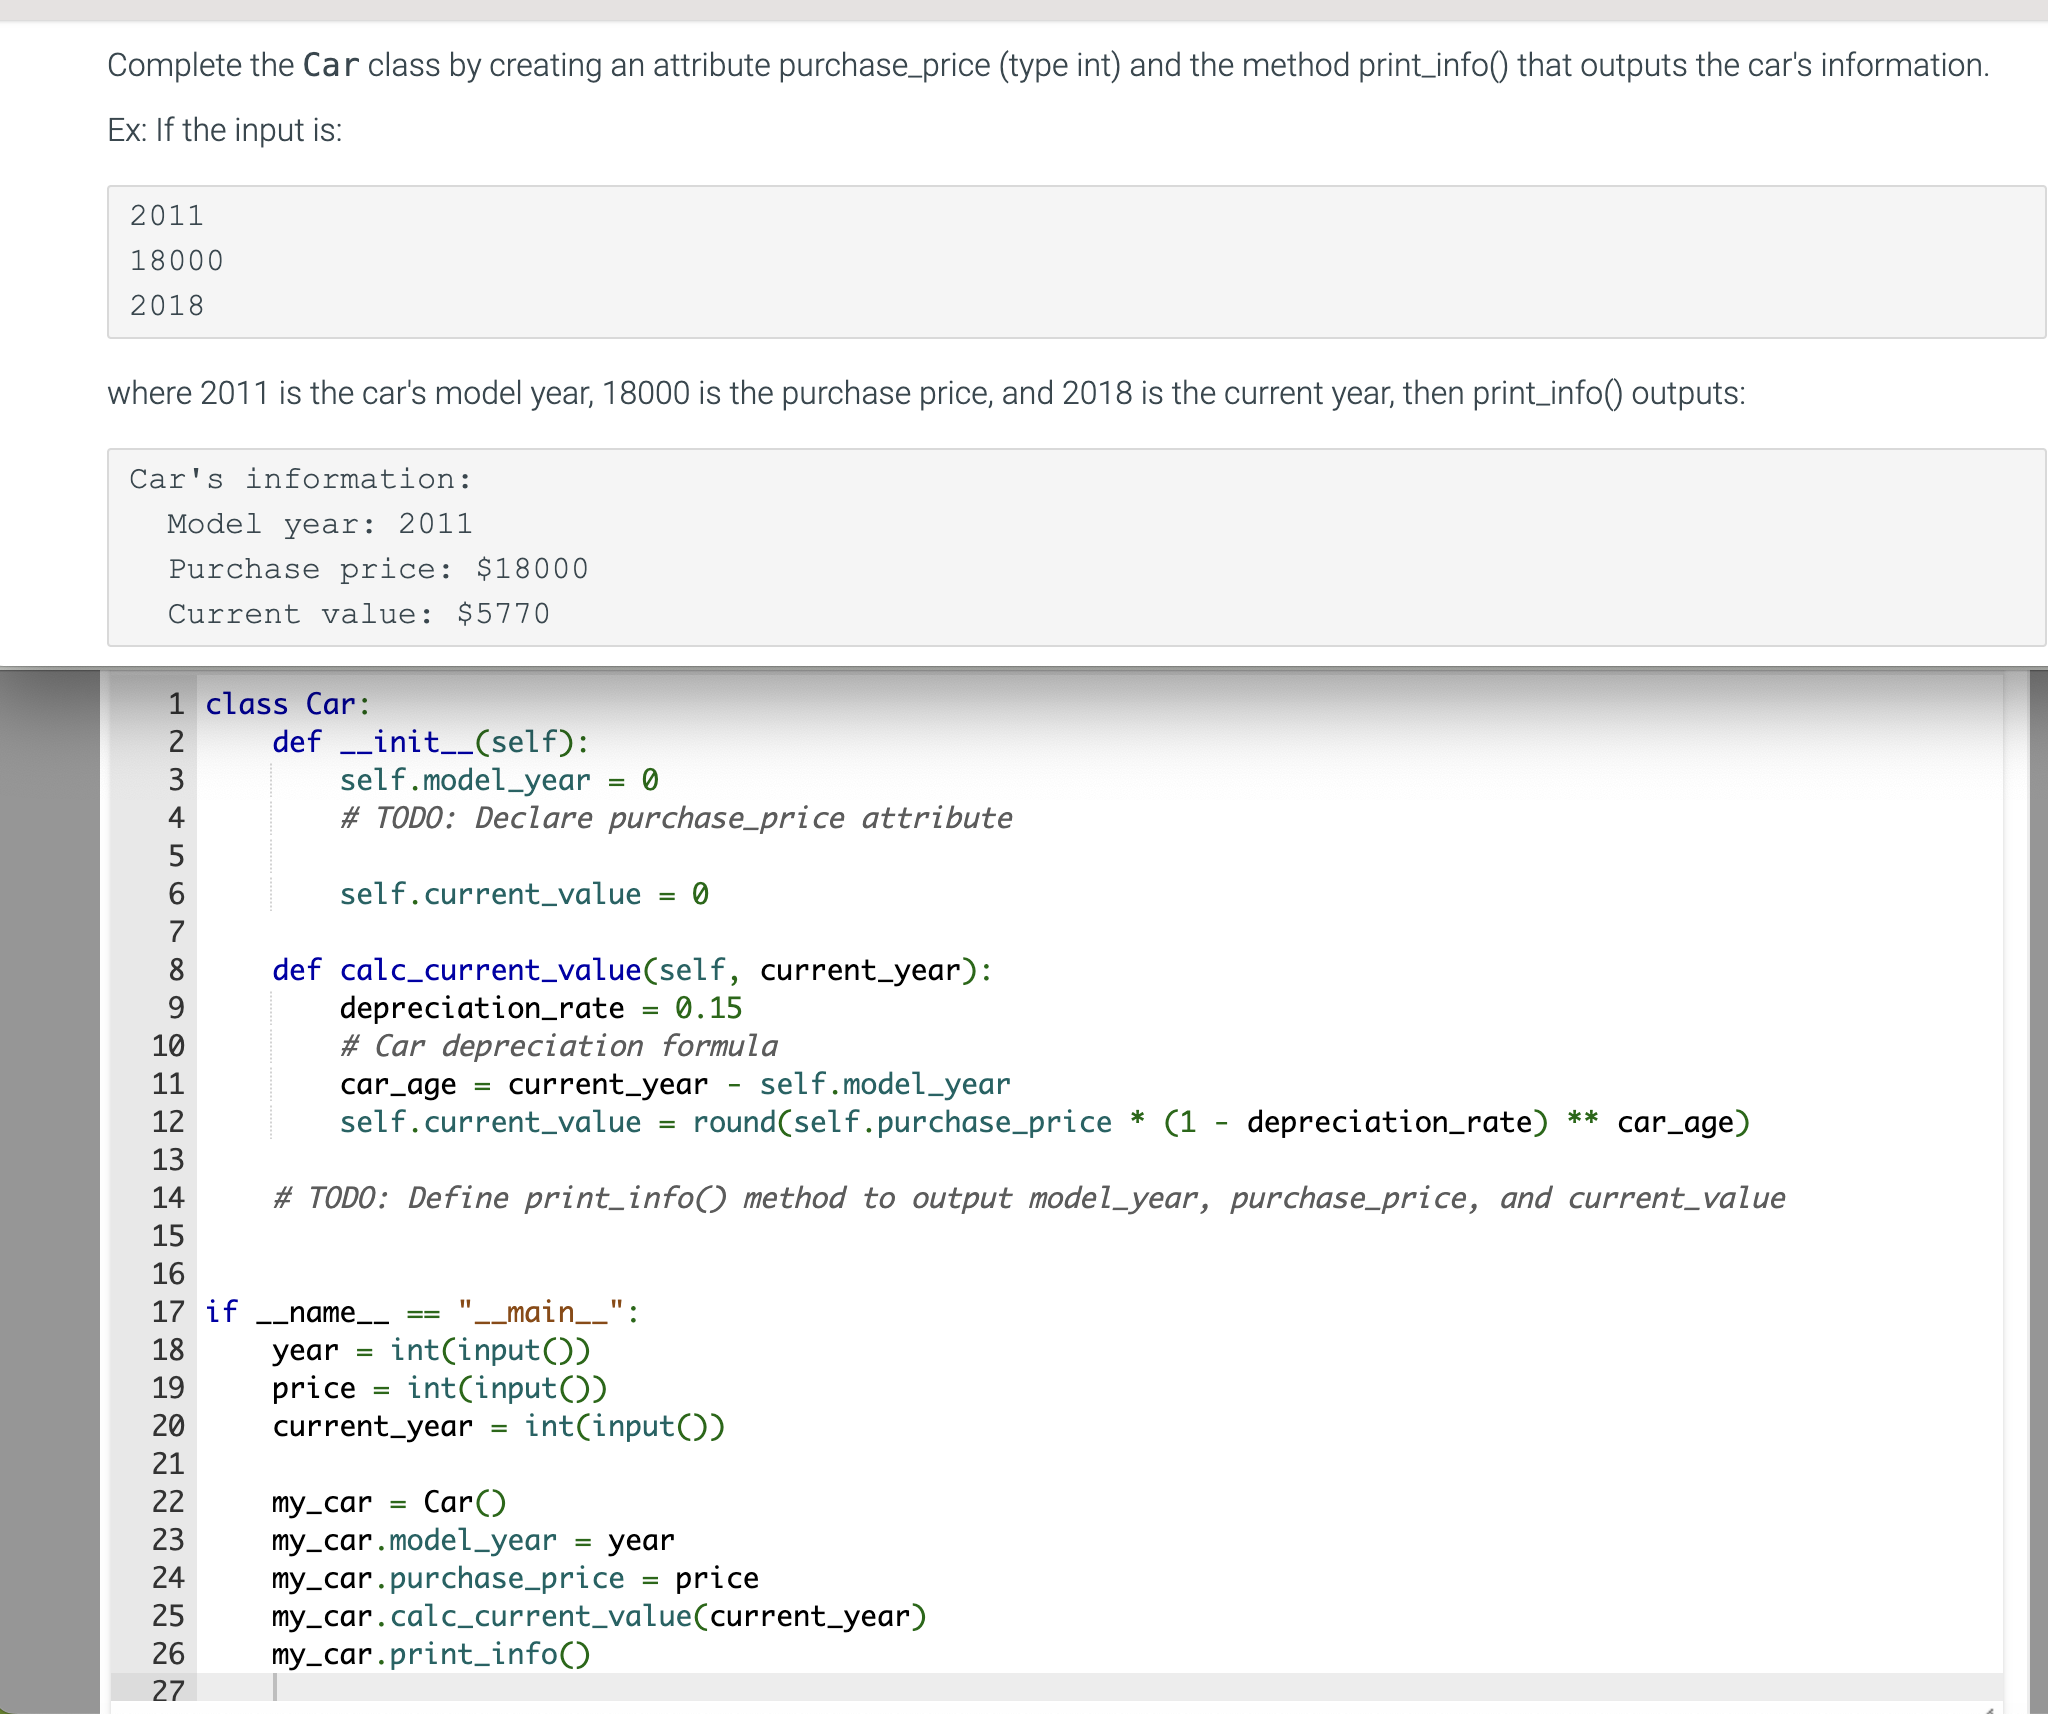Select the def __init__ method line
2048x1714 pixels.
point(430,741)
